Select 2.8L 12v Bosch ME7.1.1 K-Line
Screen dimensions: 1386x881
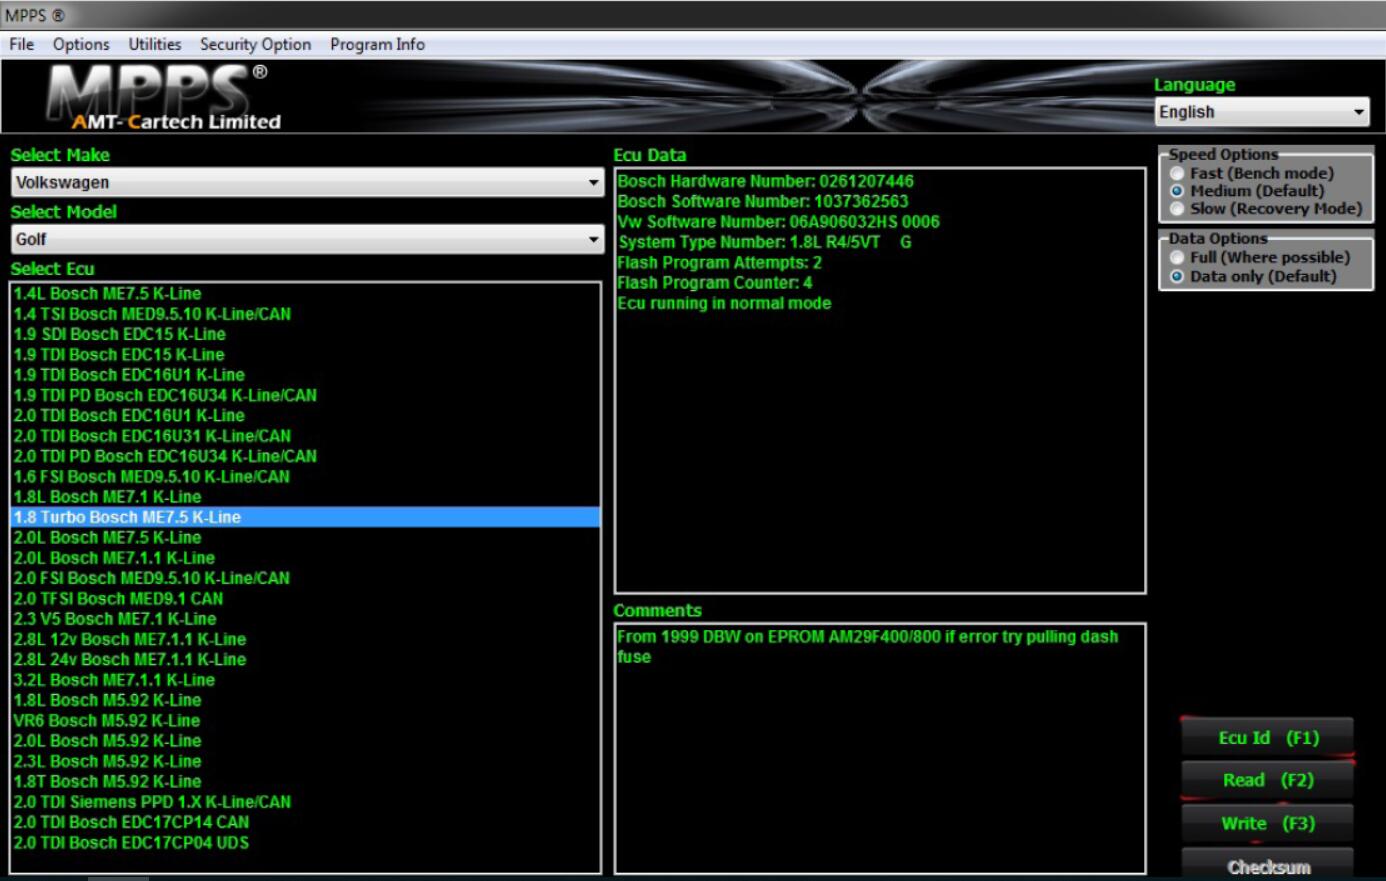(x=306, y=639)
